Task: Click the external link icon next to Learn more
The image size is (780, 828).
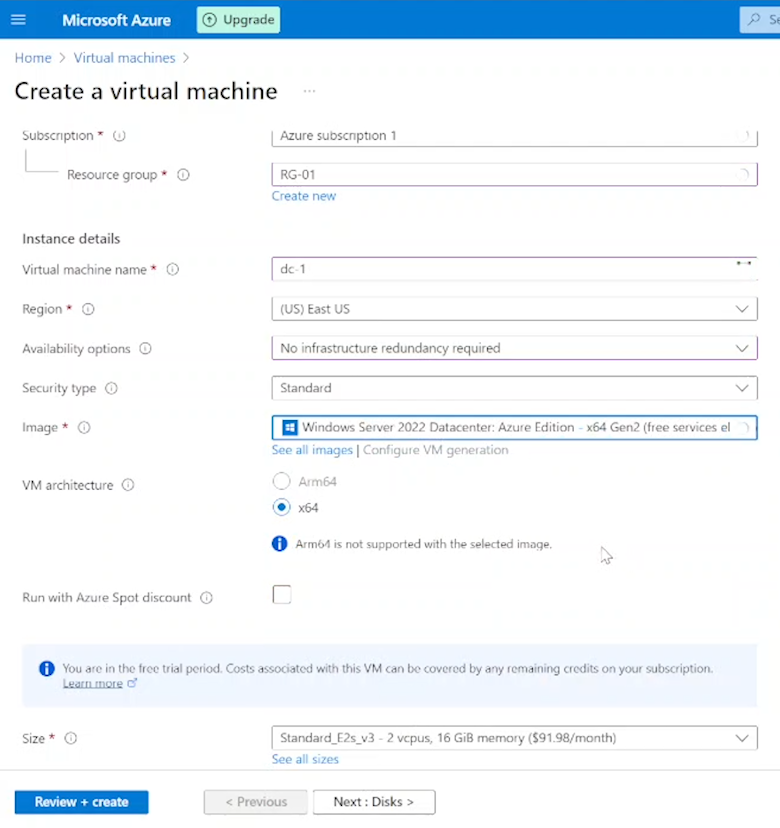Action: coord(132,683)
